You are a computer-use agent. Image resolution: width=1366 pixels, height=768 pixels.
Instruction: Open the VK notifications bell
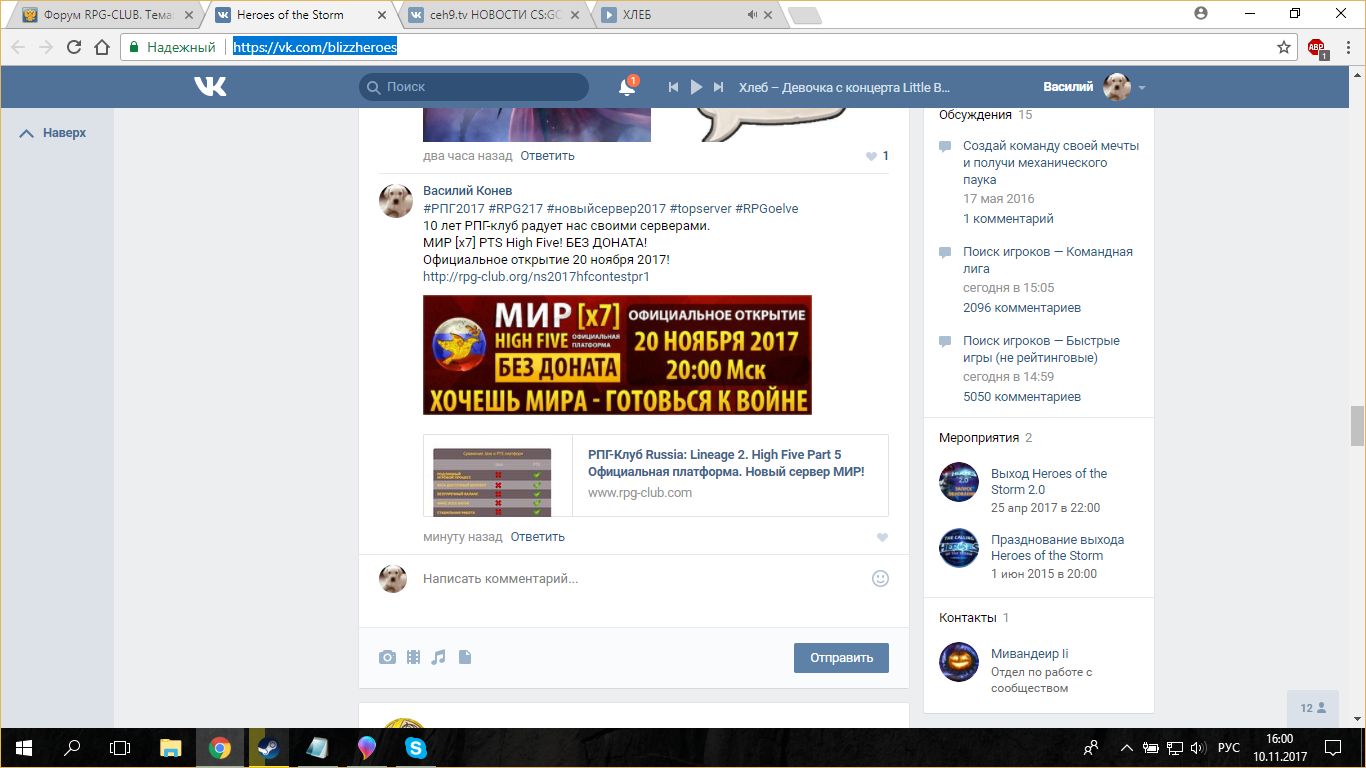(x=627, y=87)
